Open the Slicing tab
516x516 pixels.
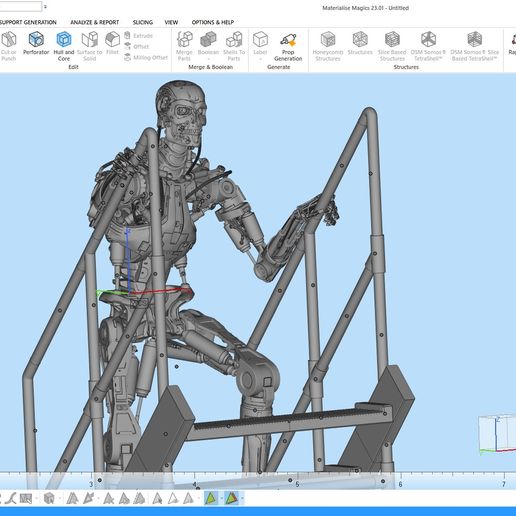143,22
